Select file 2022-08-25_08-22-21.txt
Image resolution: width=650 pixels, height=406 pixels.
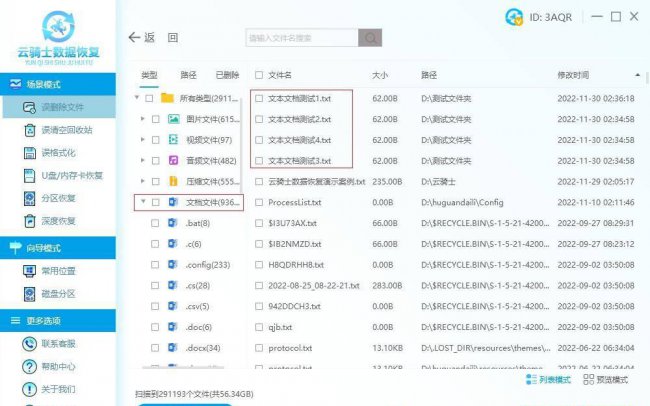[x=314, y=286]
